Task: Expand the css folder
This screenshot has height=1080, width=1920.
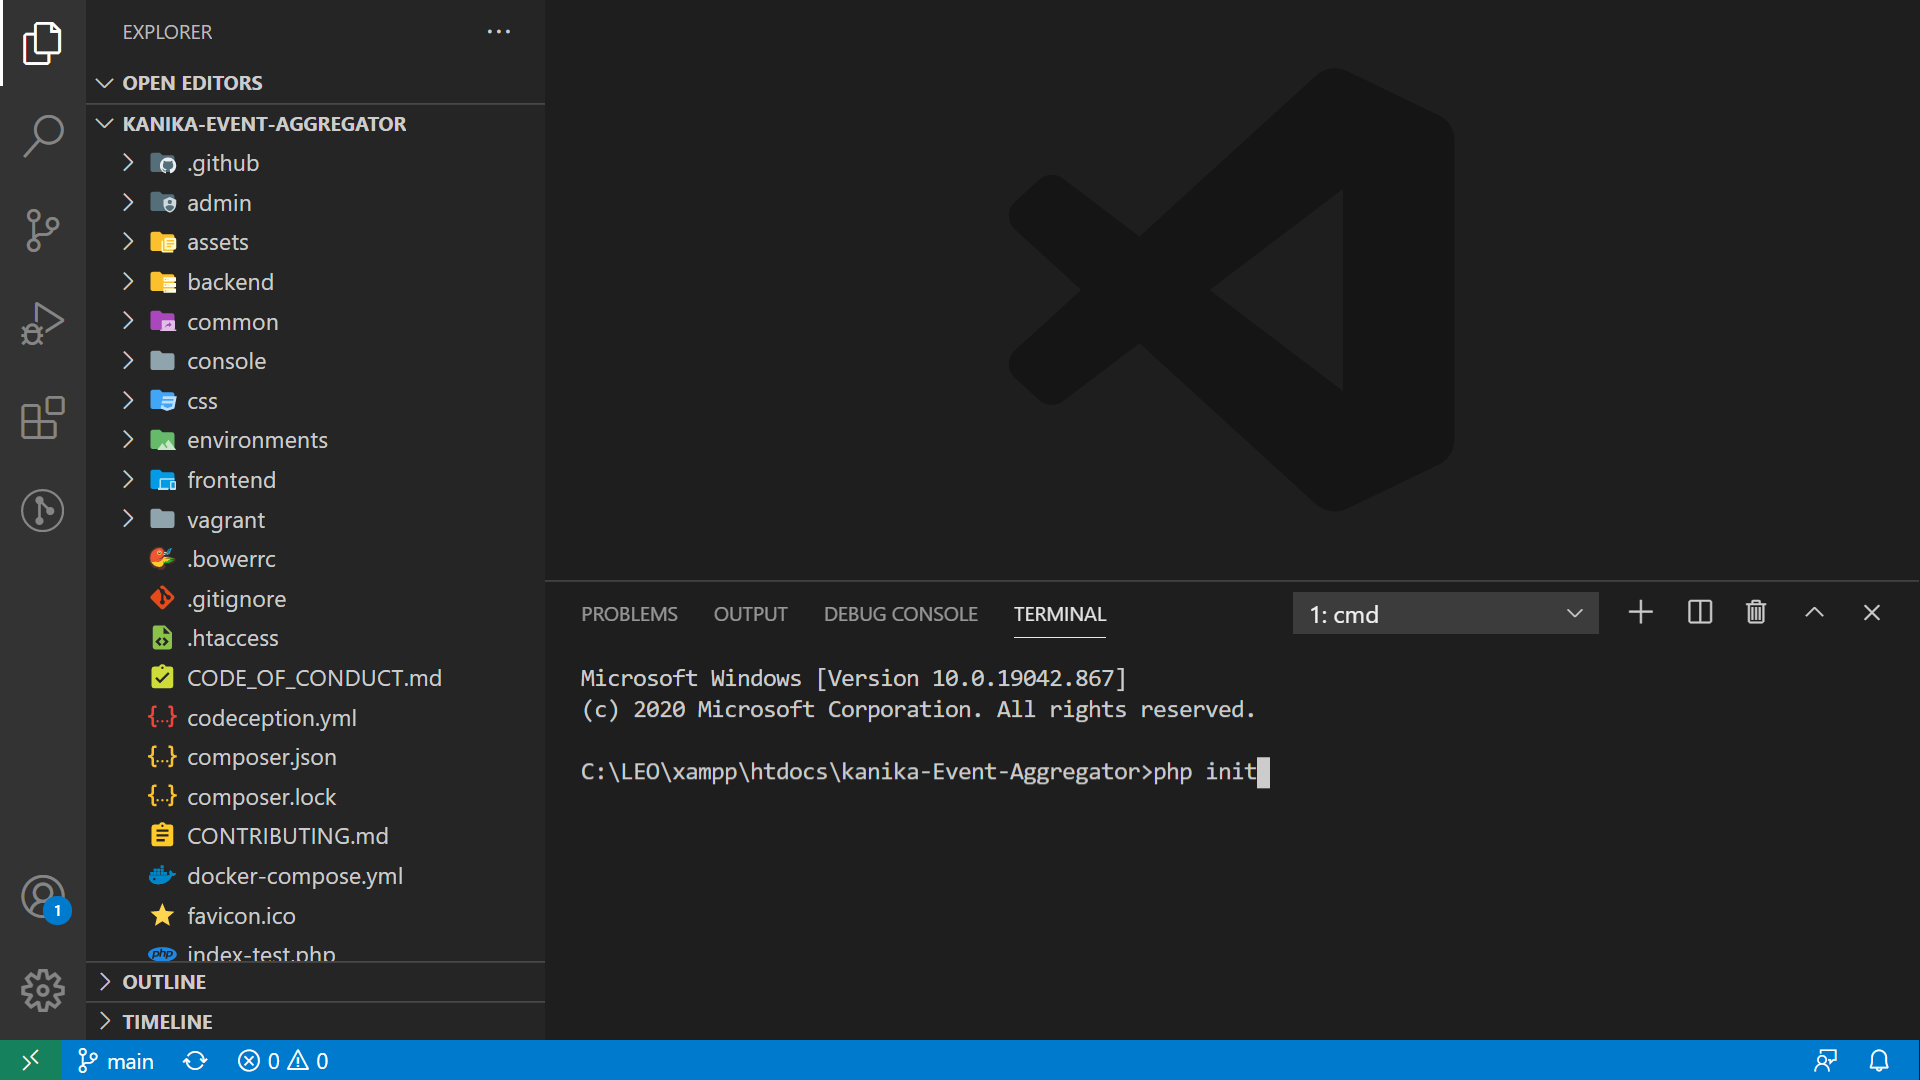Action: [315, 401]
